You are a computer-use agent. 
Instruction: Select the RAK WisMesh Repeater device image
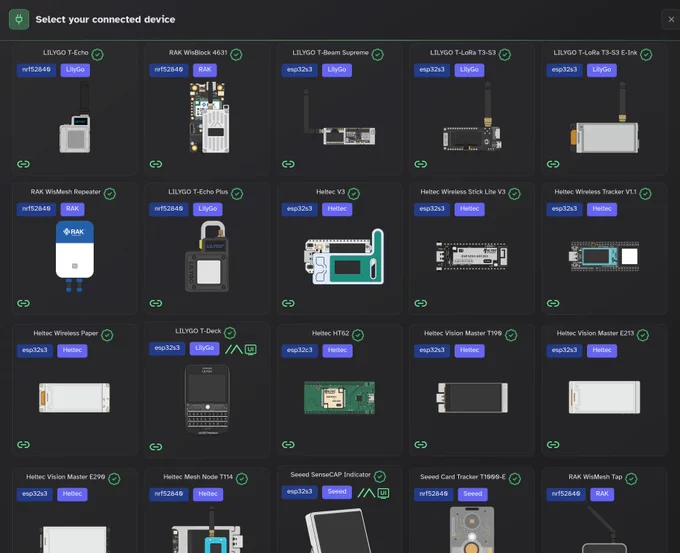tap(75, 256)
